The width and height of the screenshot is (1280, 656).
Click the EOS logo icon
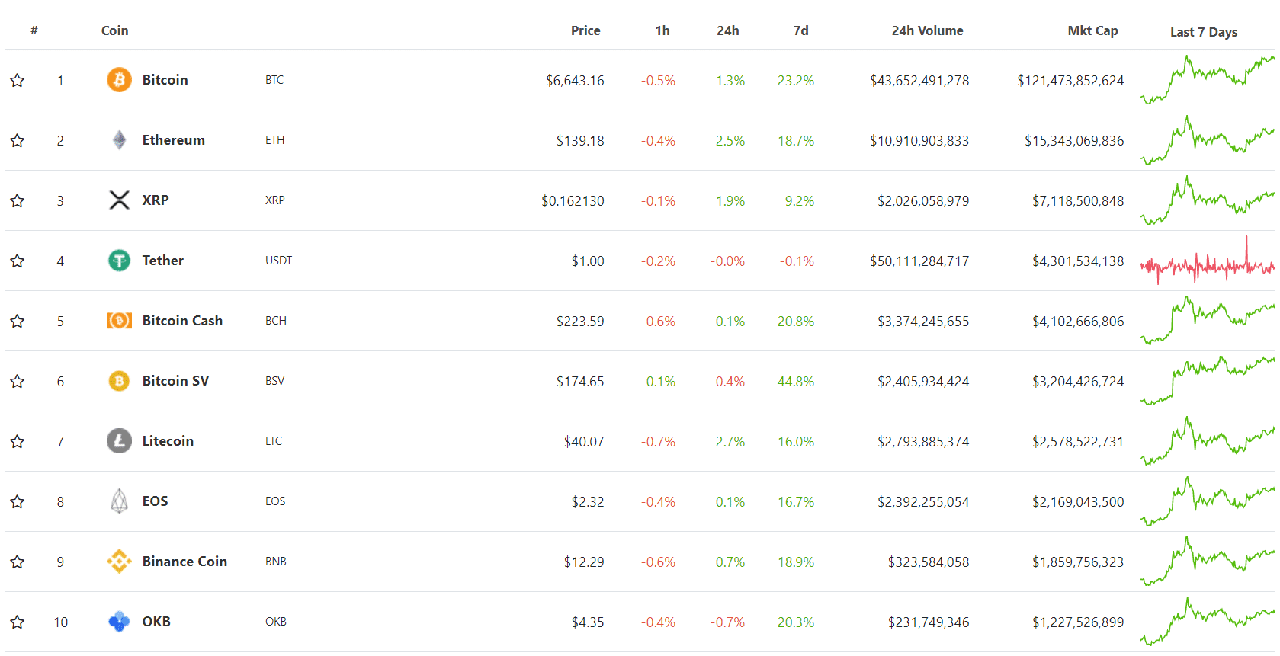click(x=119, y=501)
